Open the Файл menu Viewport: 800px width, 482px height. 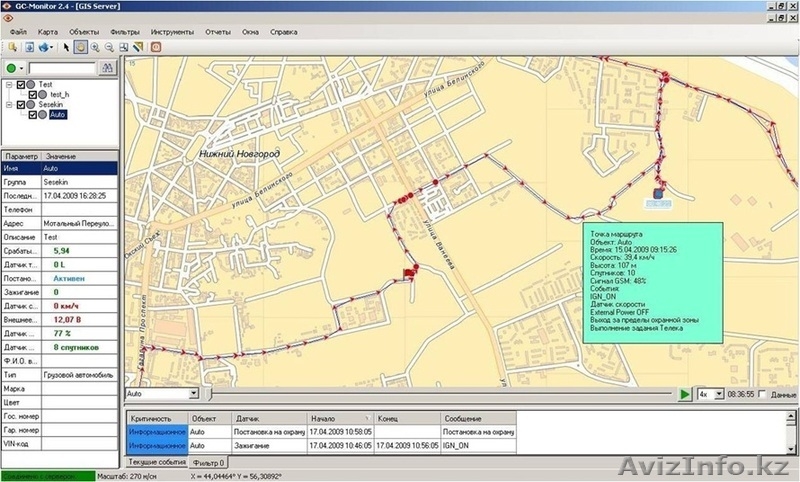click(x=18, y=32)
